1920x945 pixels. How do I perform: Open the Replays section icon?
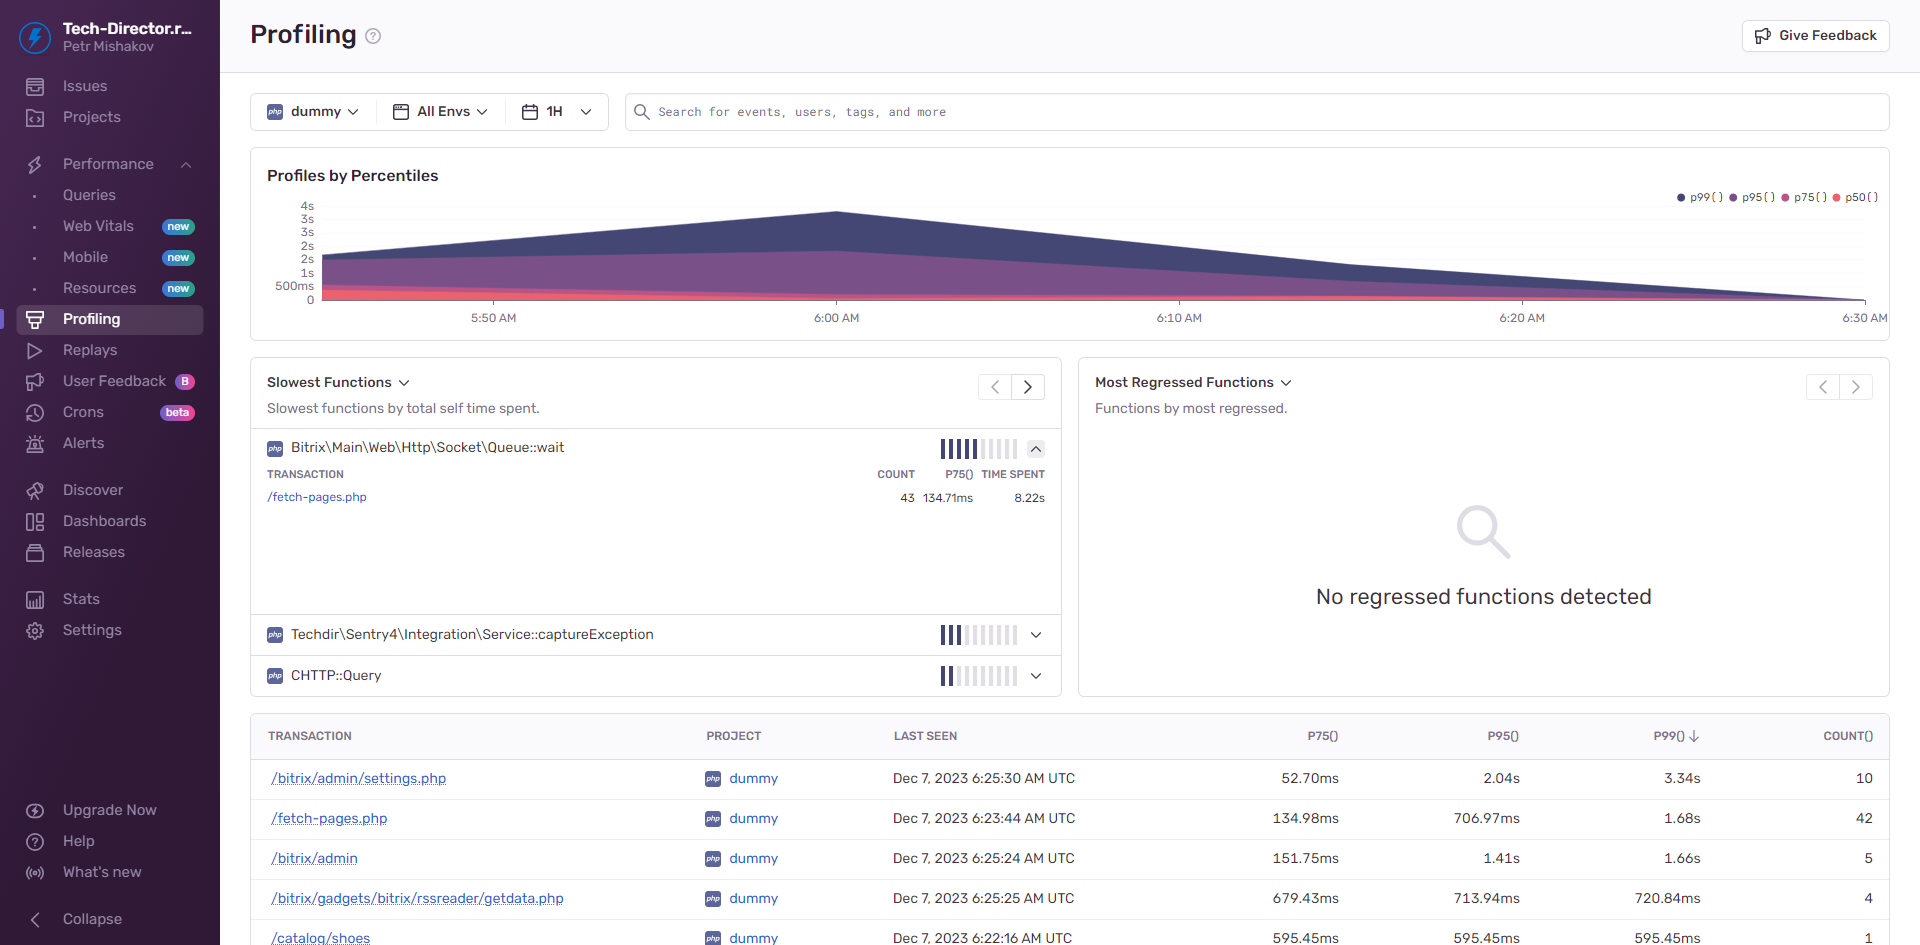(x=35, y=351)
